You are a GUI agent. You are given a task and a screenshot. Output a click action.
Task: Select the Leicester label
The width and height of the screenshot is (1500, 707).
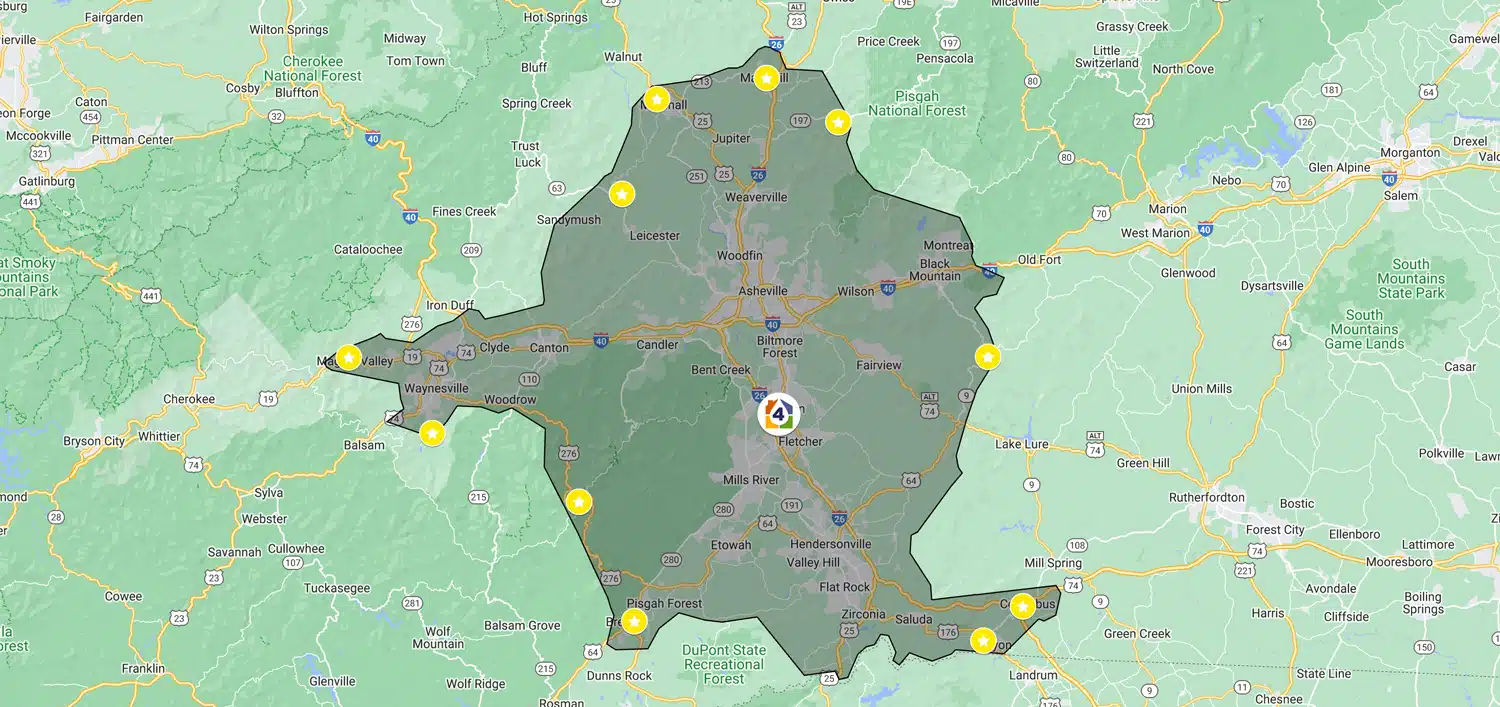(x=655, y=236)
